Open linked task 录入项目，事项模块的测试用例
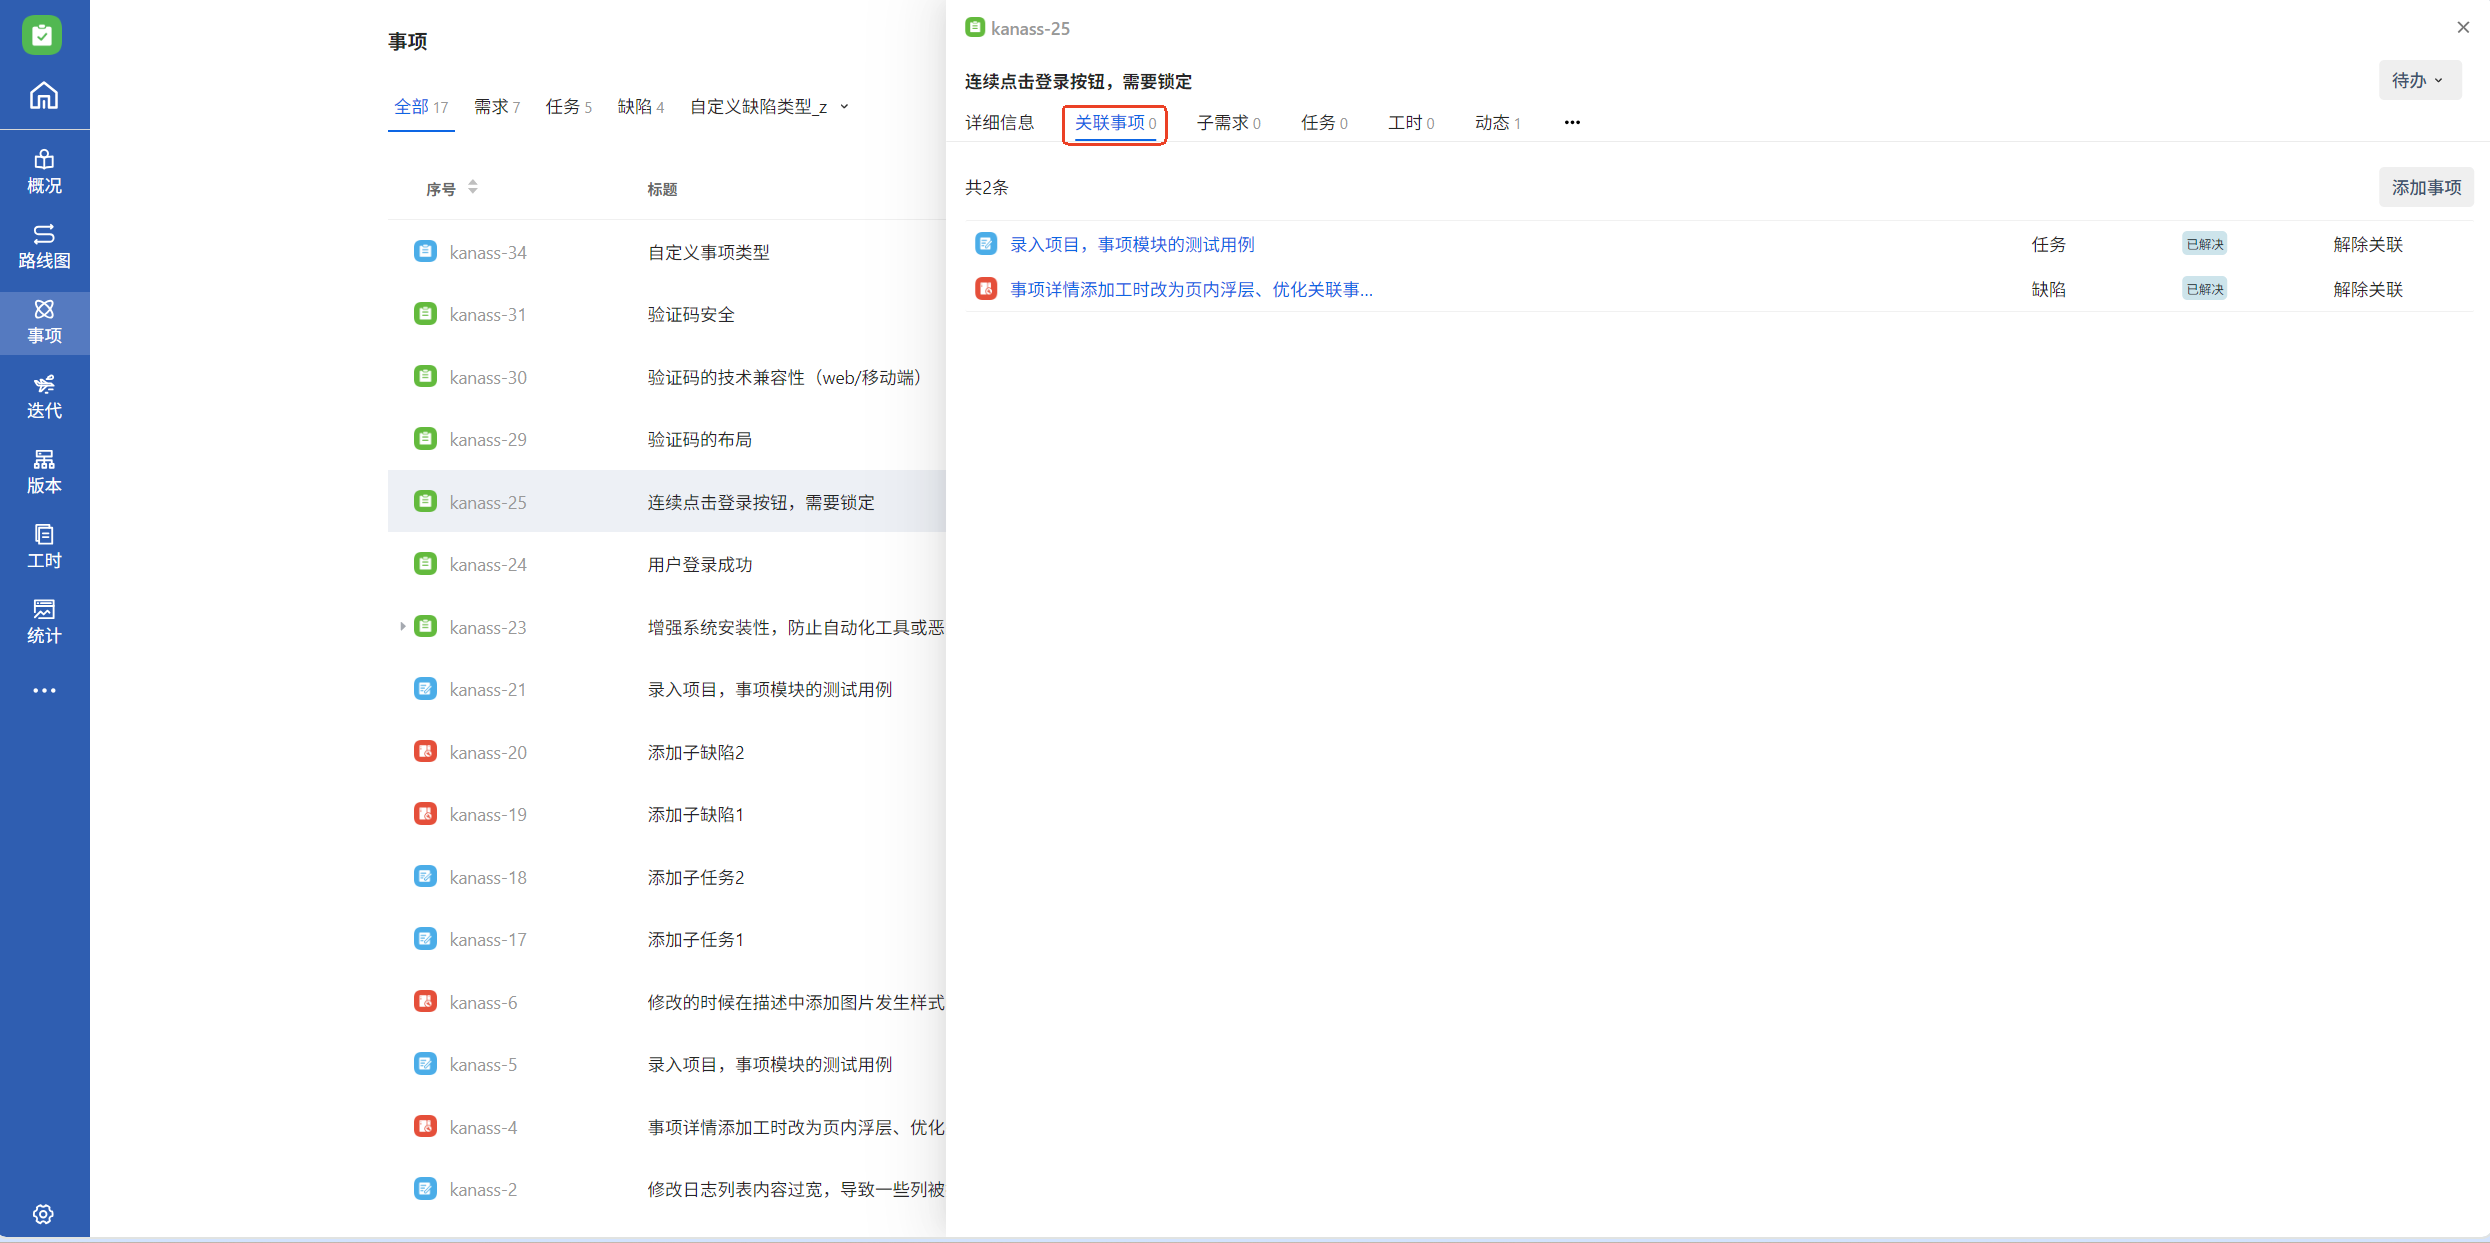Screen dimensions: 2490x1243 pyautogui.click(x=1132, y=244)
